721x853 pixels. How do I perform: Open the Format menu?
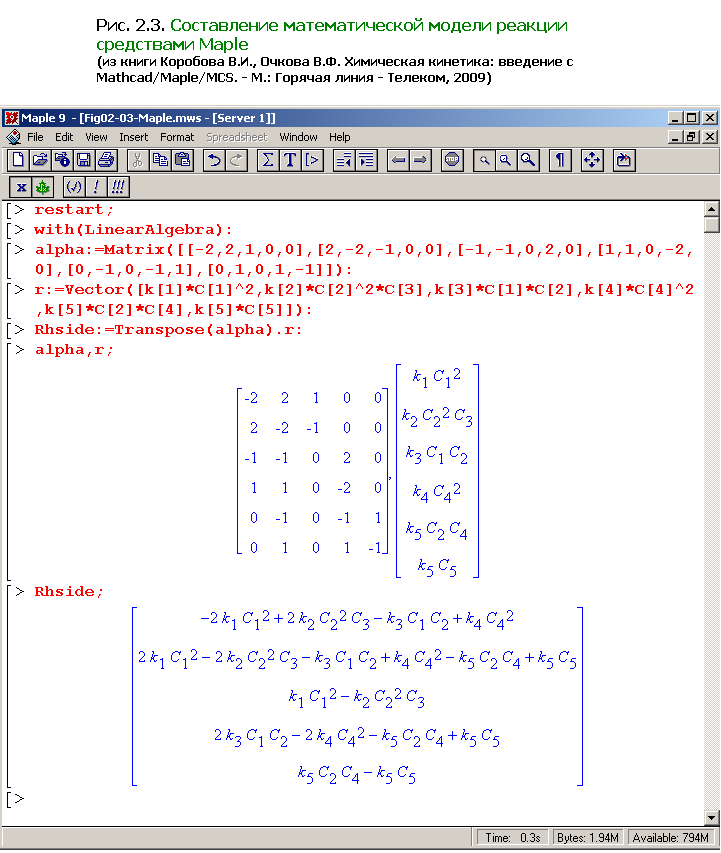click(x=177, y=137)
